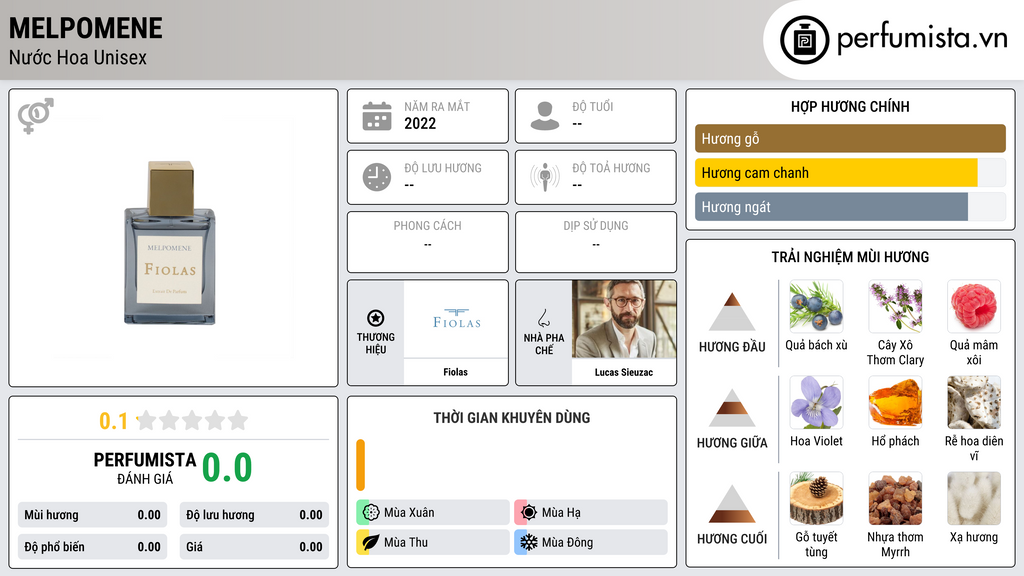The width and height of the screenshot is (1024, 576).
Task: Click the Mùi hương score row
Action: 93,515
